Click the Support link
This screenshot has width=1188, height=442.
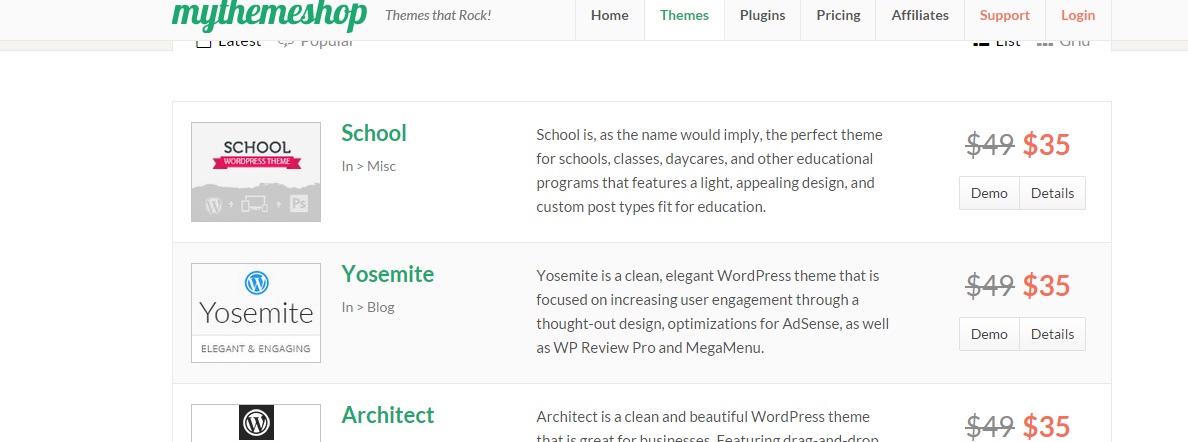click(x=1004, y=15)
